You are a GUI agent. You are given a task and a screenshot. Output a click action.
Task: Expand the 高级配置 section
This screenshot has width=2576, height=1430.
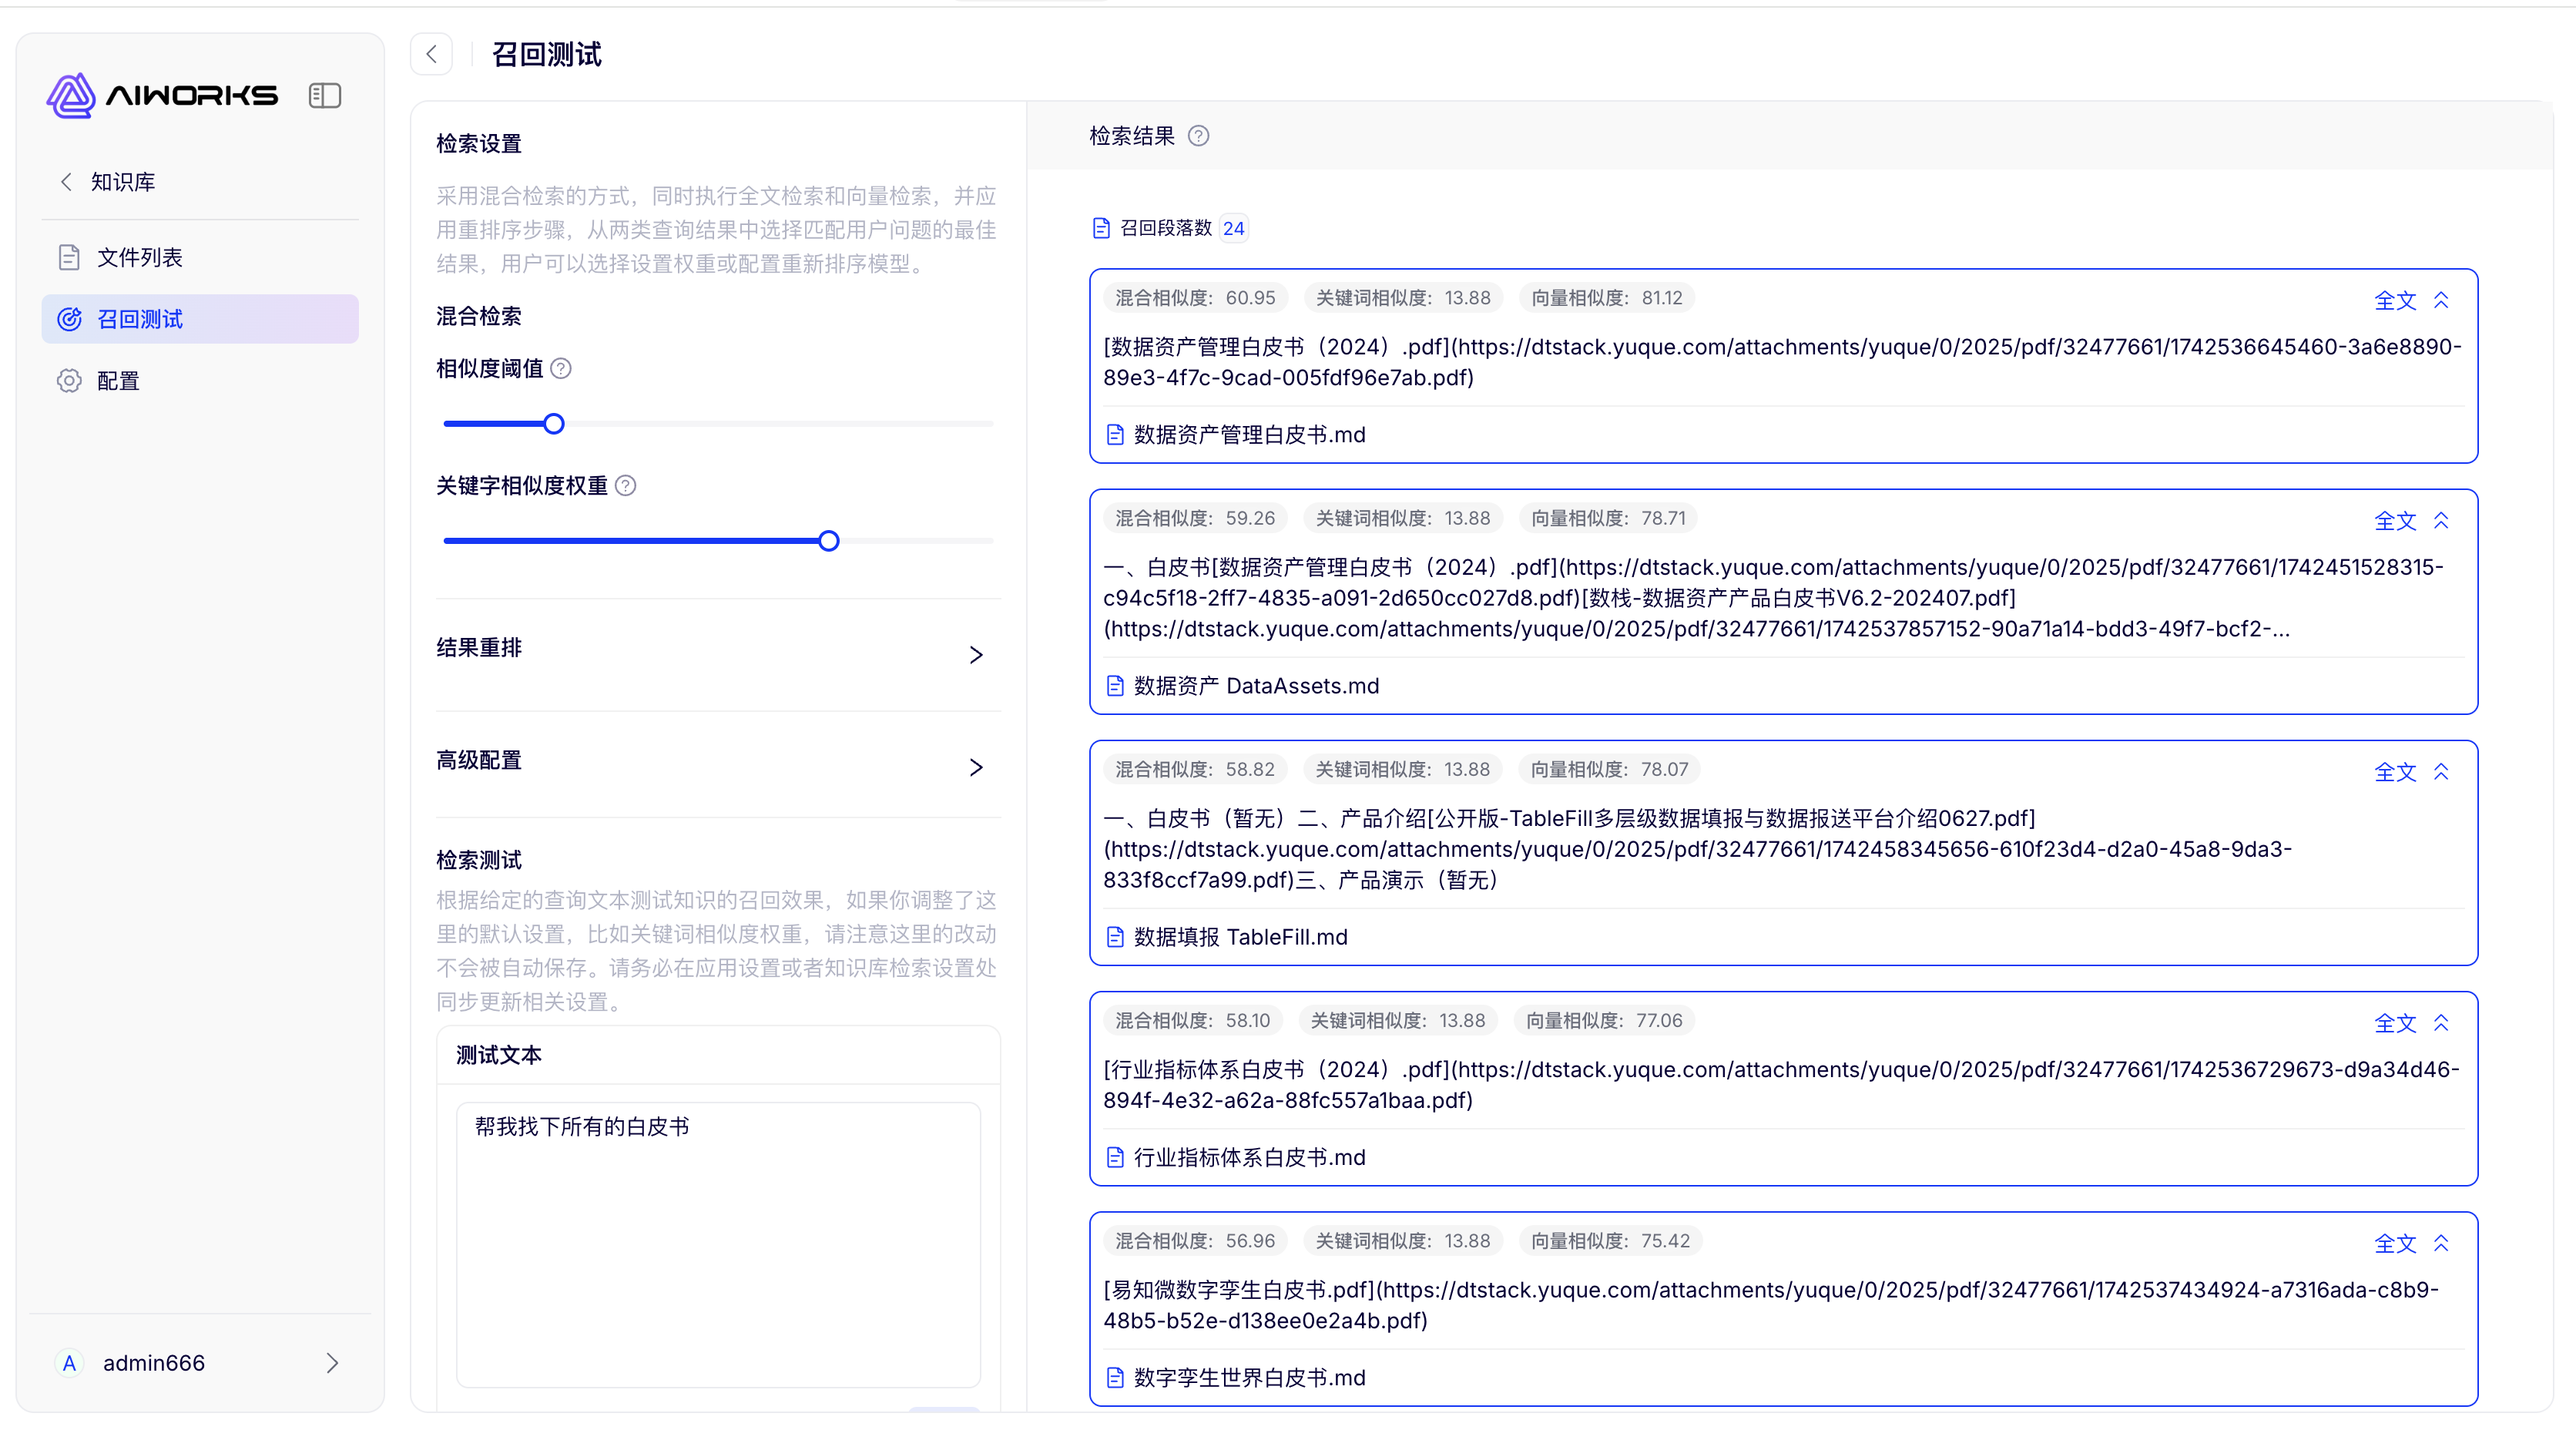[976, 767]
